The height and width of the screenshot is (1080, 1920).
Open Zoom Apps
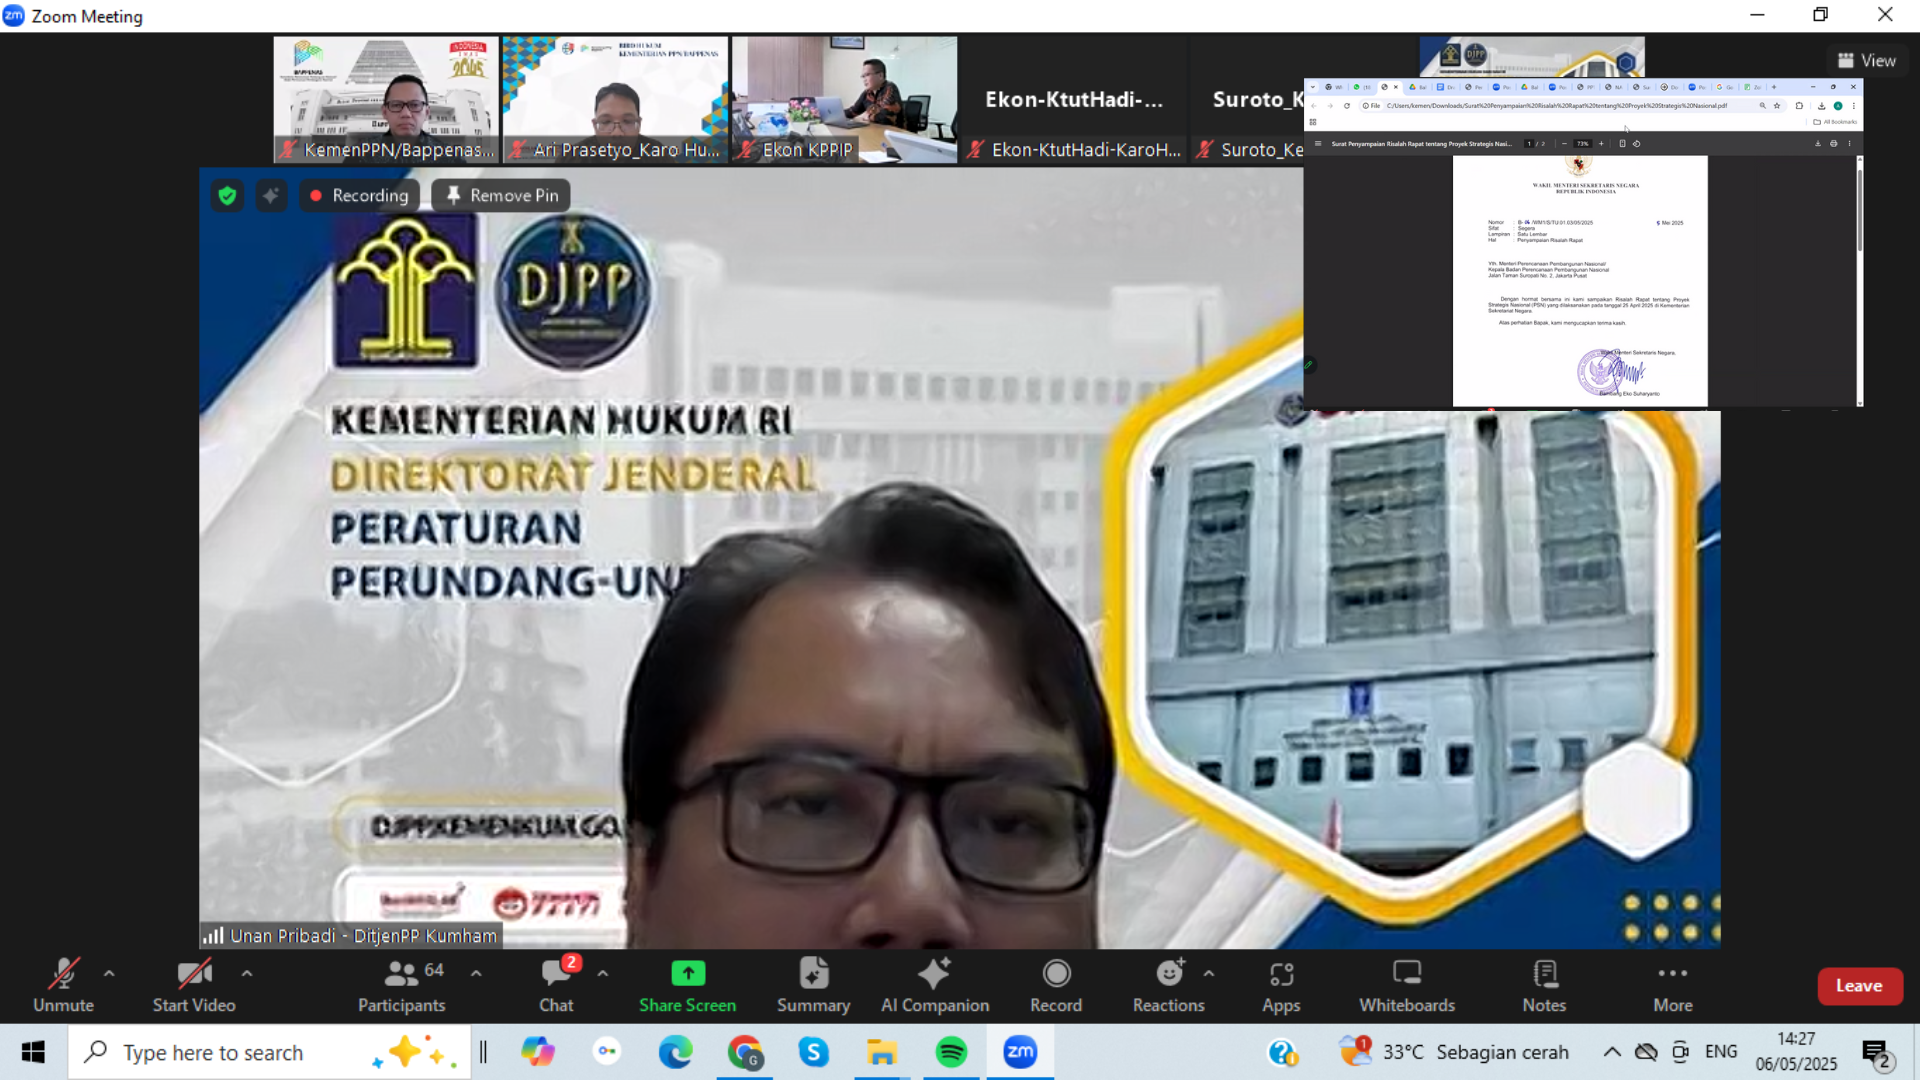point(1281,985)
